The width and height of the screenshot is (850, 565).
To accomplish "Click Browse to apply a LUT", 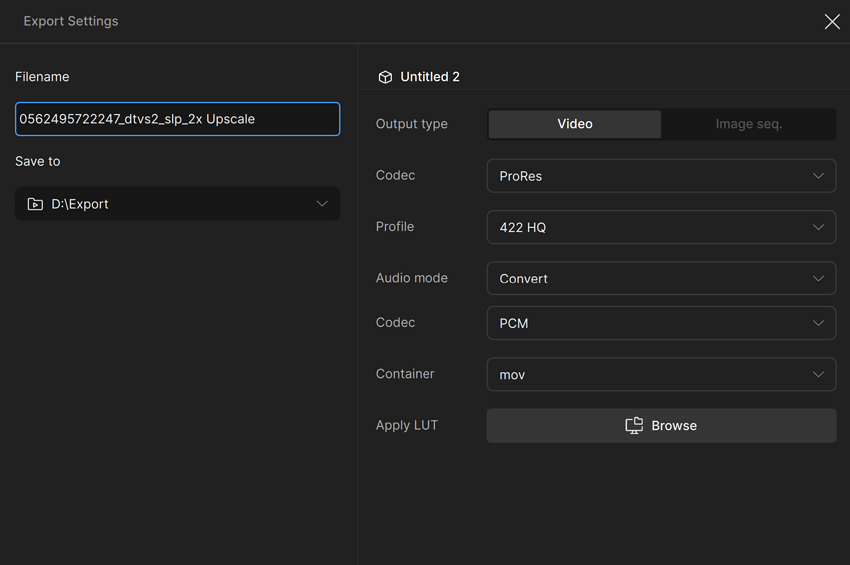I will 661,426.
